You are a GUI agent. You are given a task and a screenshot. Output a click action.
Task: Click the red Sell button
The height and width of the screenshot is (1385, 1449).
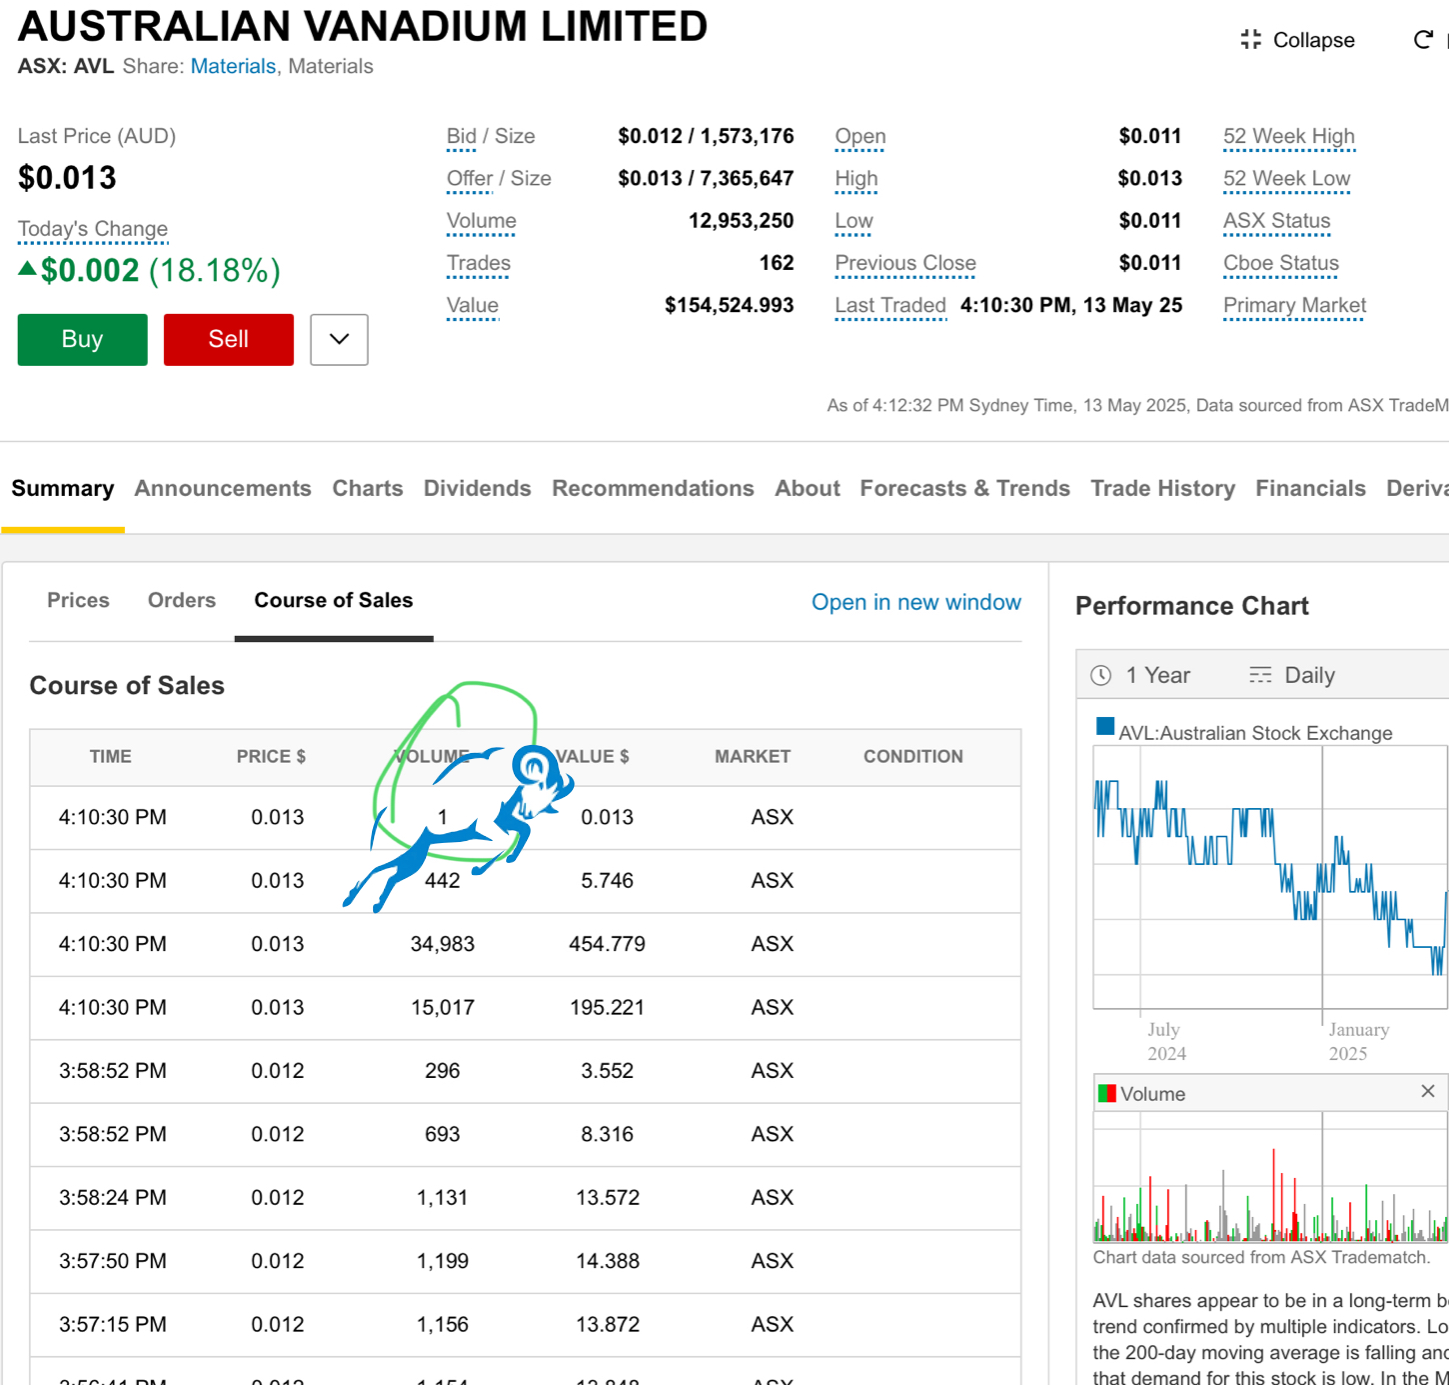coord(229,339)
